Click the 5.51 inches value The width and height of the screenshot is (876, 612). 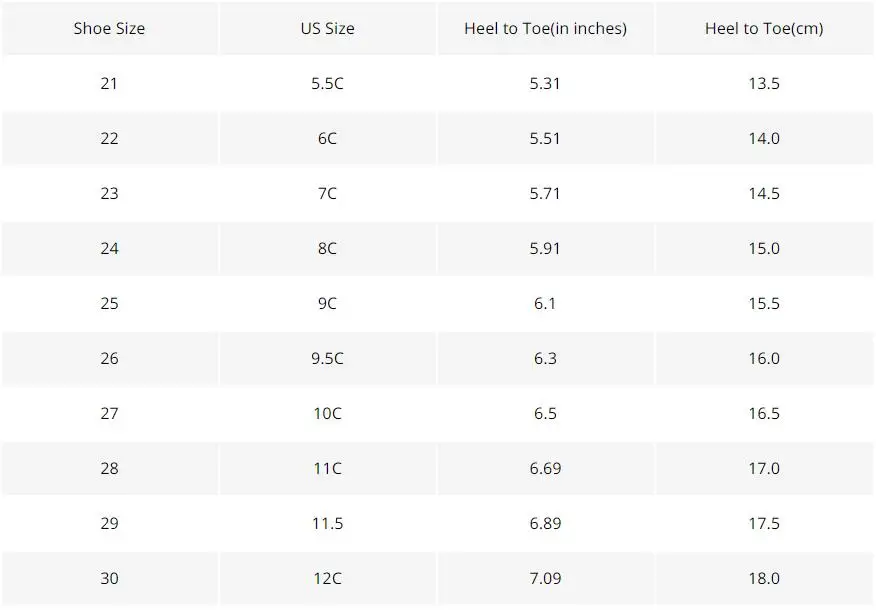545,138
